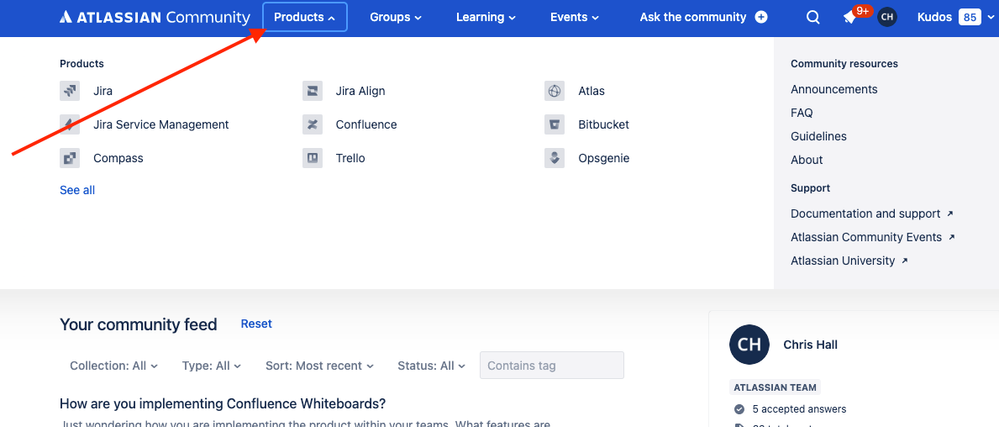The height and width of the screenshot is (427, 999).
Task: Click the Community resources heading
Action: [x=844, y=64]
